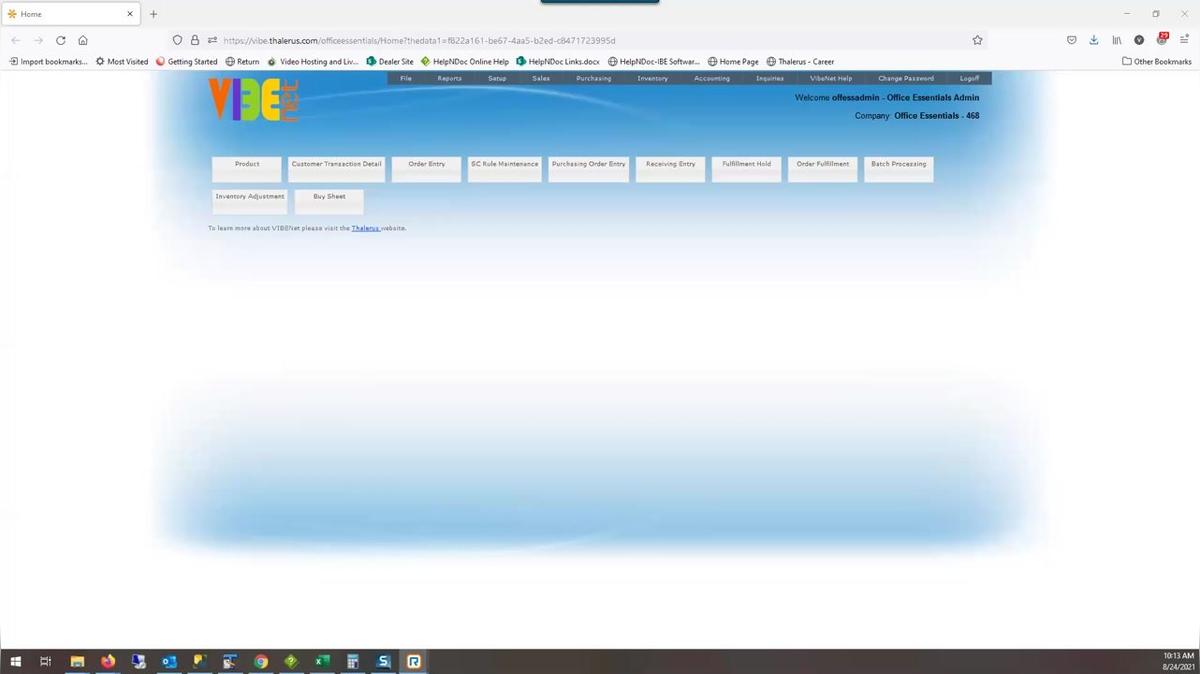This screenshot has width=1200, height=674.
Task: Click the browser home icon
Action: pos(83,40)
